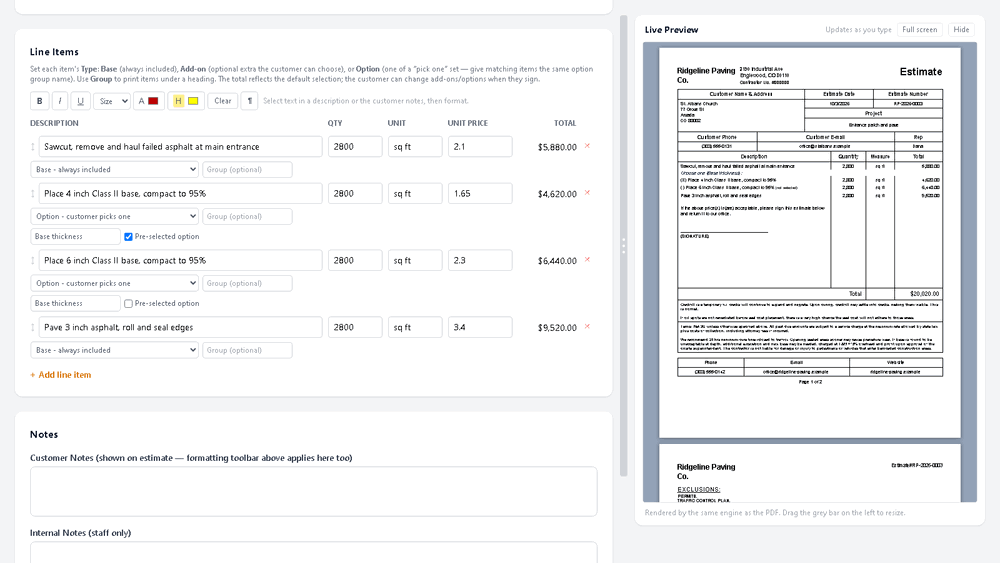Viewport: 1000px width, 563px height.
Task: Edit unit price 3.4 field
Action: click(x=480, y=328)
